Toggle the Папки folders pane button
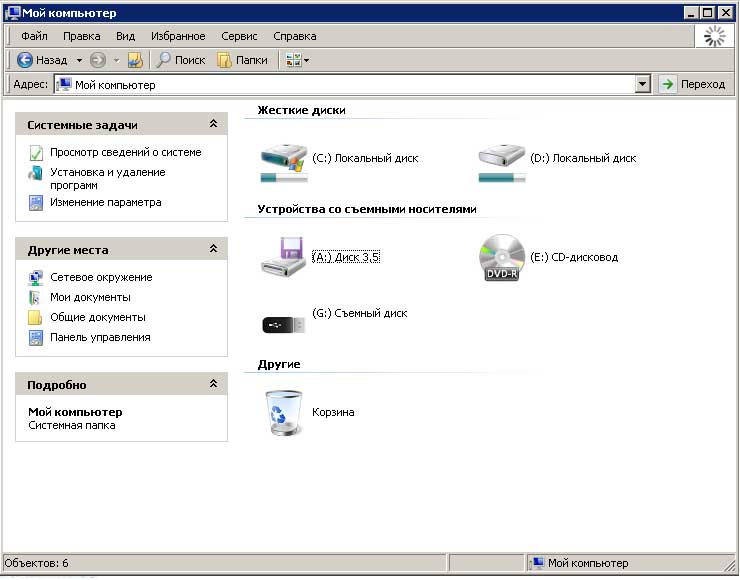 tap(242, 60)
